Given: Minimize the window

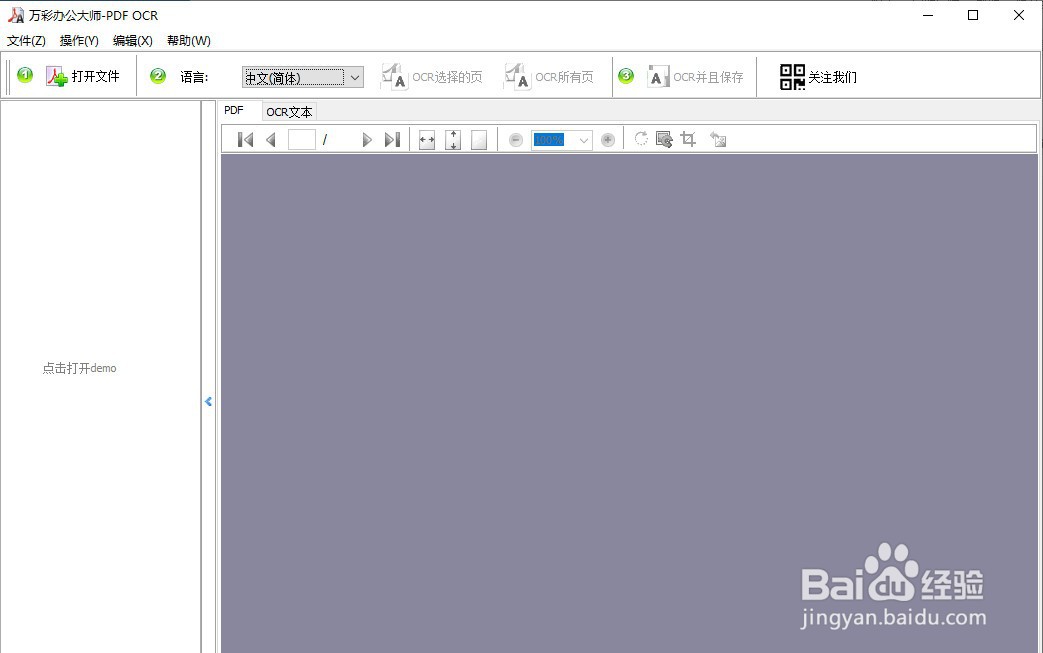Looking at the screenshot, I should [x=929, y=15].
